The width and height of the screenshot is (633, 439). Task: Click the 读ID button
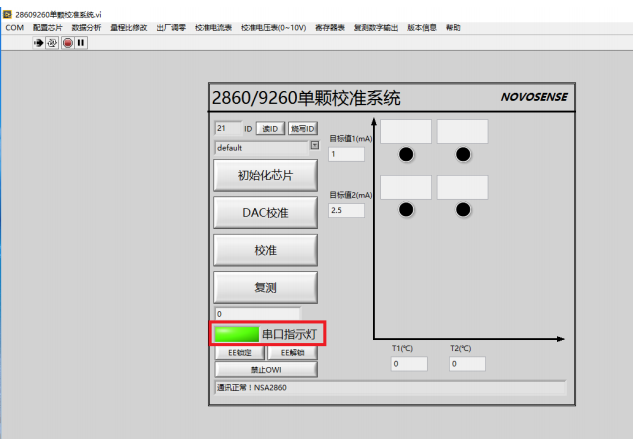coord(269,129)
